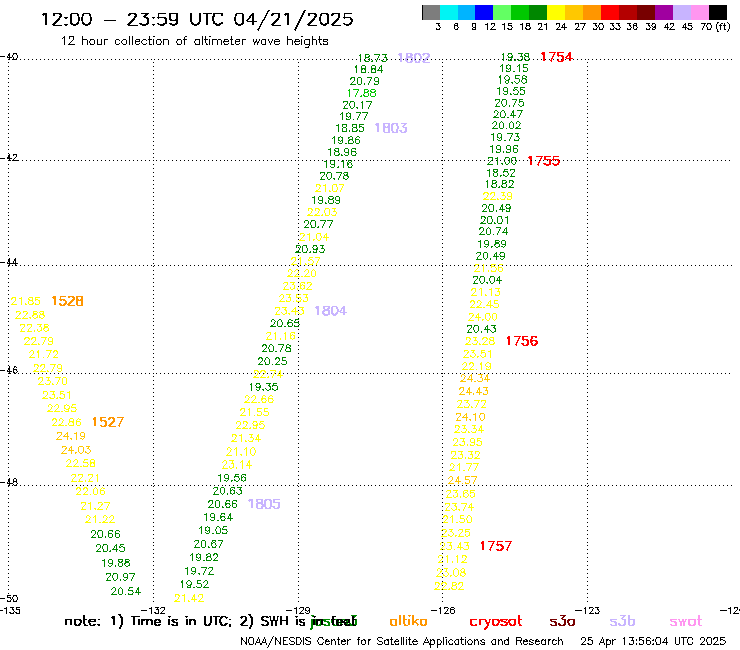Click the longitude axis label -123

588,610
